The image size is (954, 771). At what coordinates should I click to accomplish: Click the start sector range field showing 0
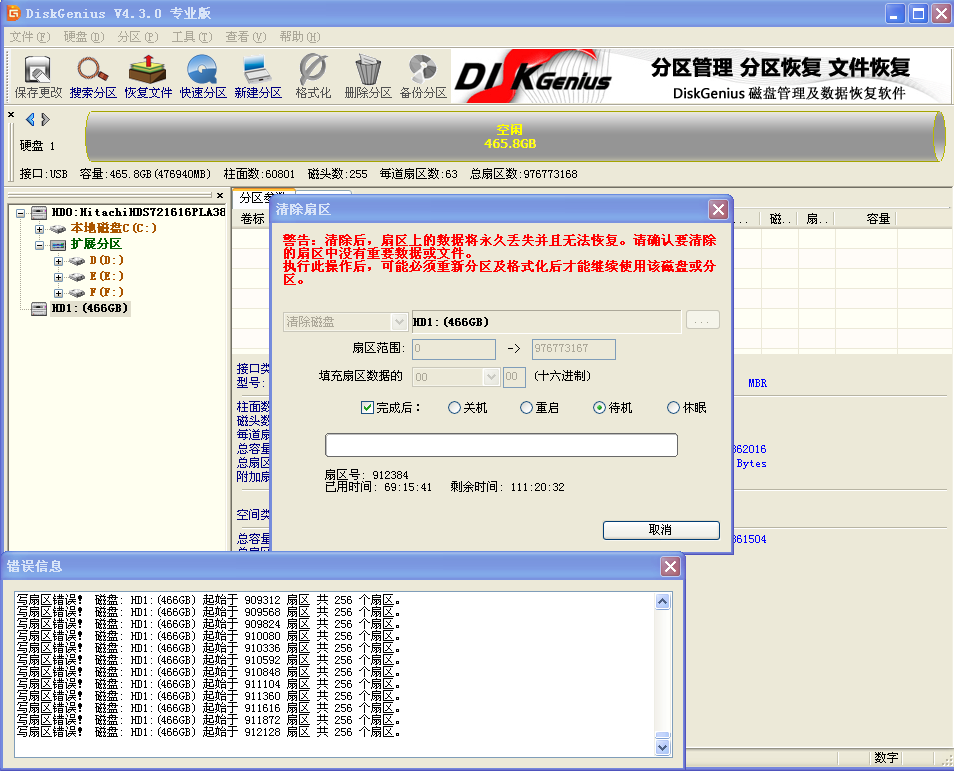pos(454,349)
